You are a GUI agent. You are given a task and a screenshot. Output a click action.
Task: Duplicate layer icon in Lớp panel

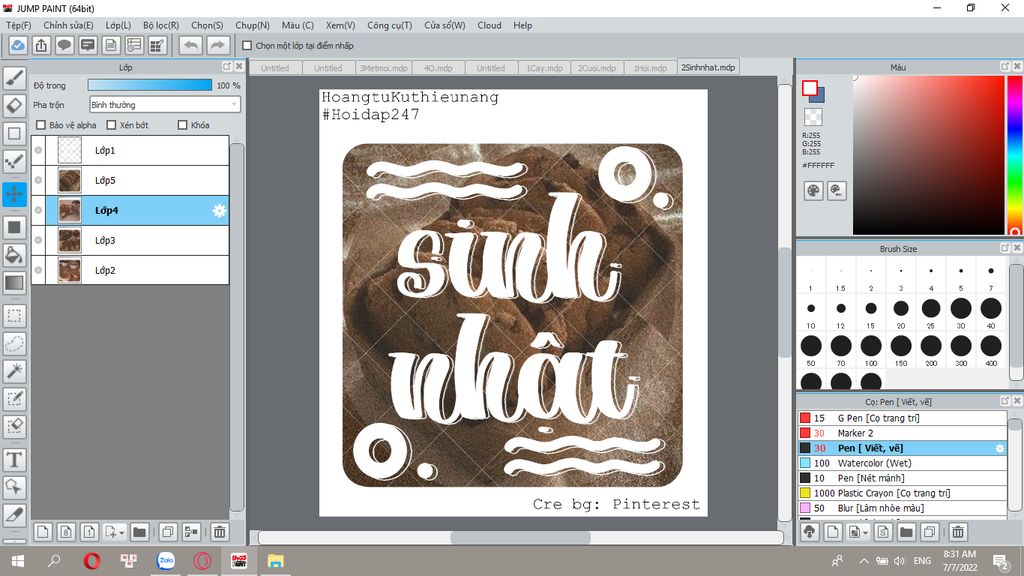point(168,532)
